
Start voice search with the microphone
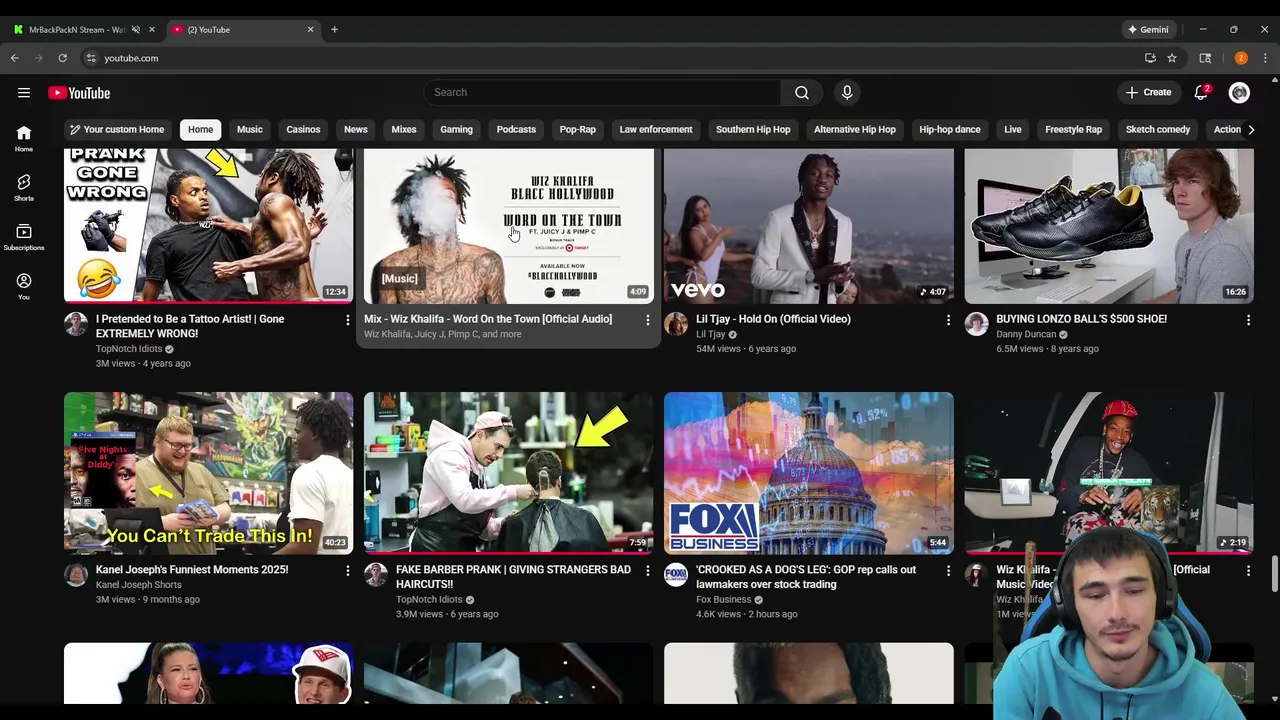pyautogui.click(x=847, y=92)
